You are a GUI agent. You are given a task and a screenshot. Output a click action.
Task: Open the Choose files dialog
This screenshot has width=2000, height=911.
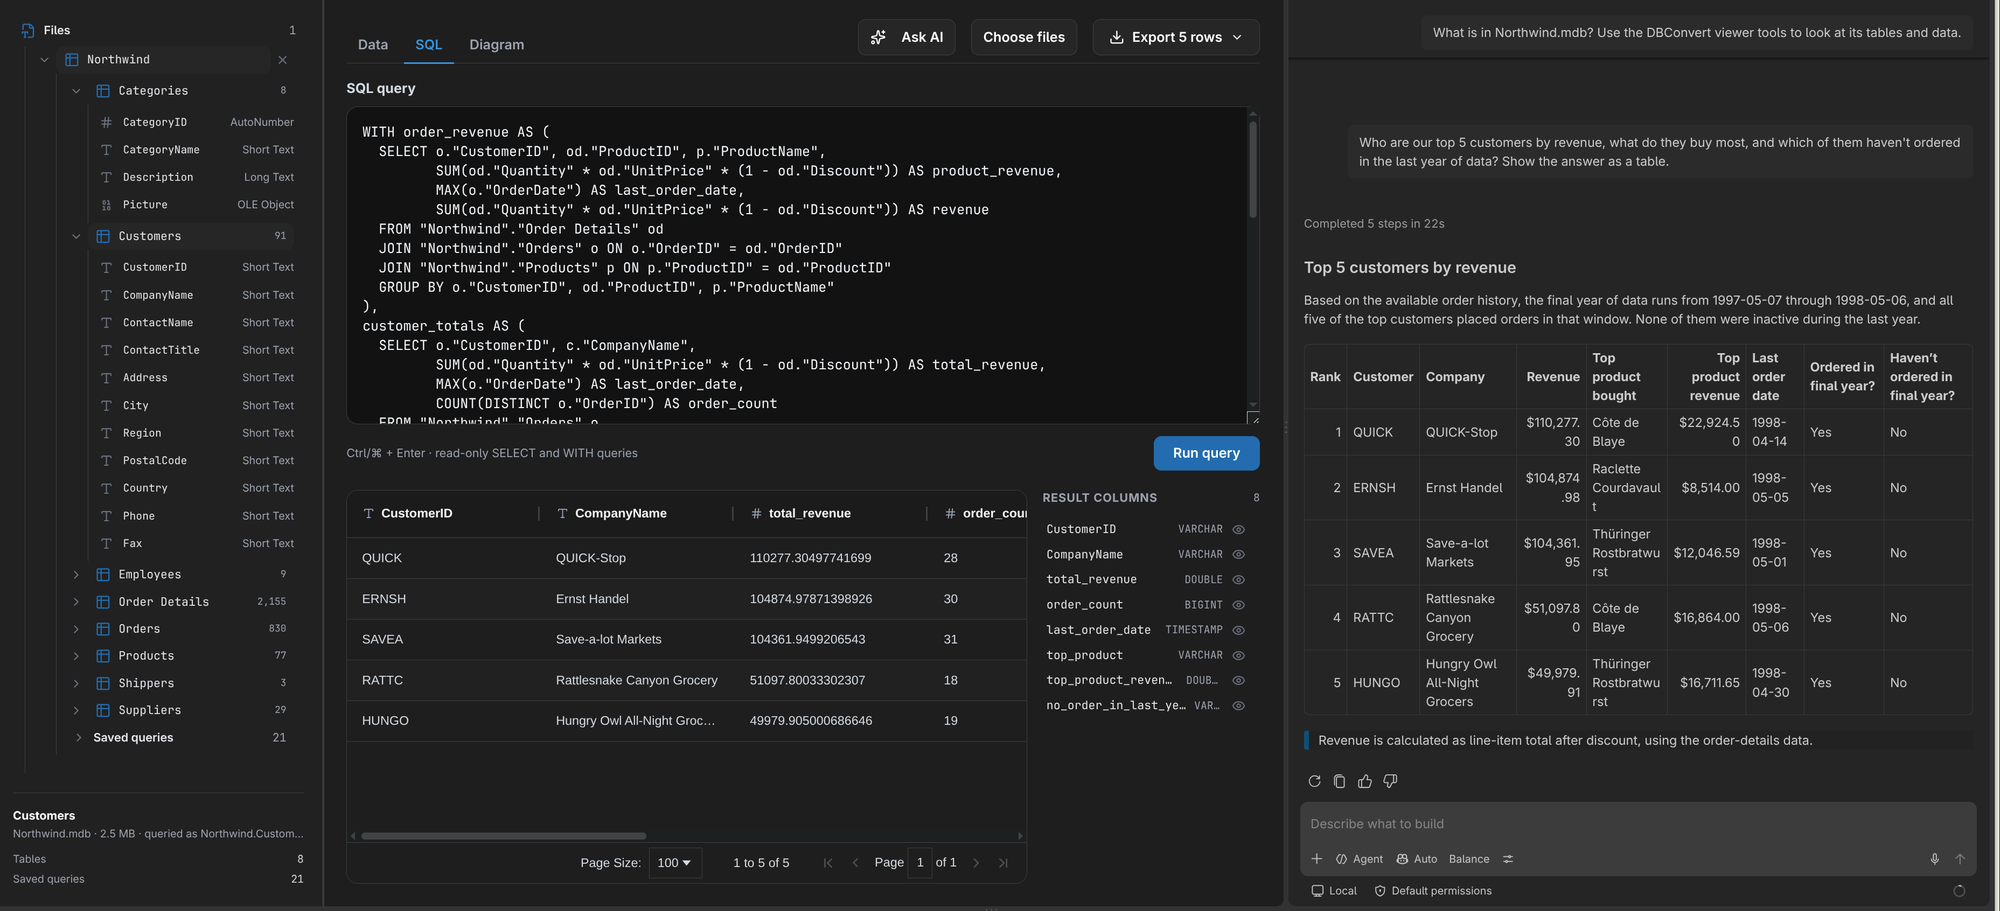[1024, 37]
